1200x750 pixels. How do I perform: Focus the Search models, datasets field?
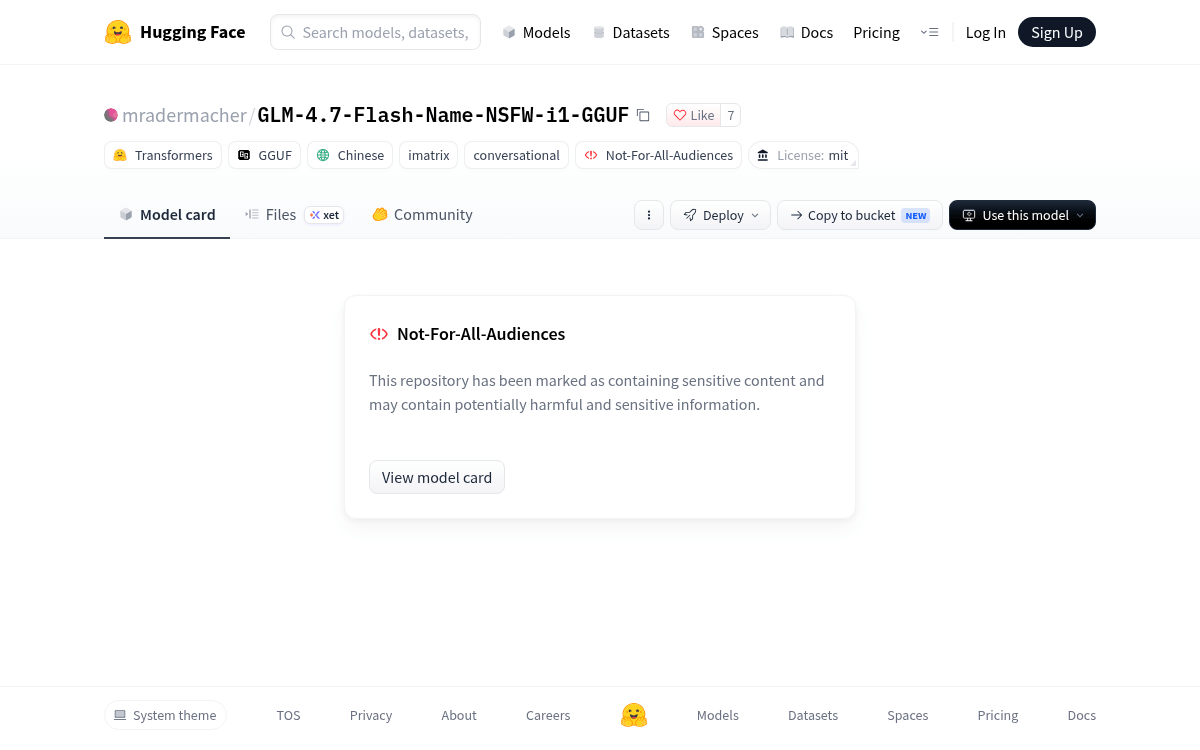click(375, 32)
